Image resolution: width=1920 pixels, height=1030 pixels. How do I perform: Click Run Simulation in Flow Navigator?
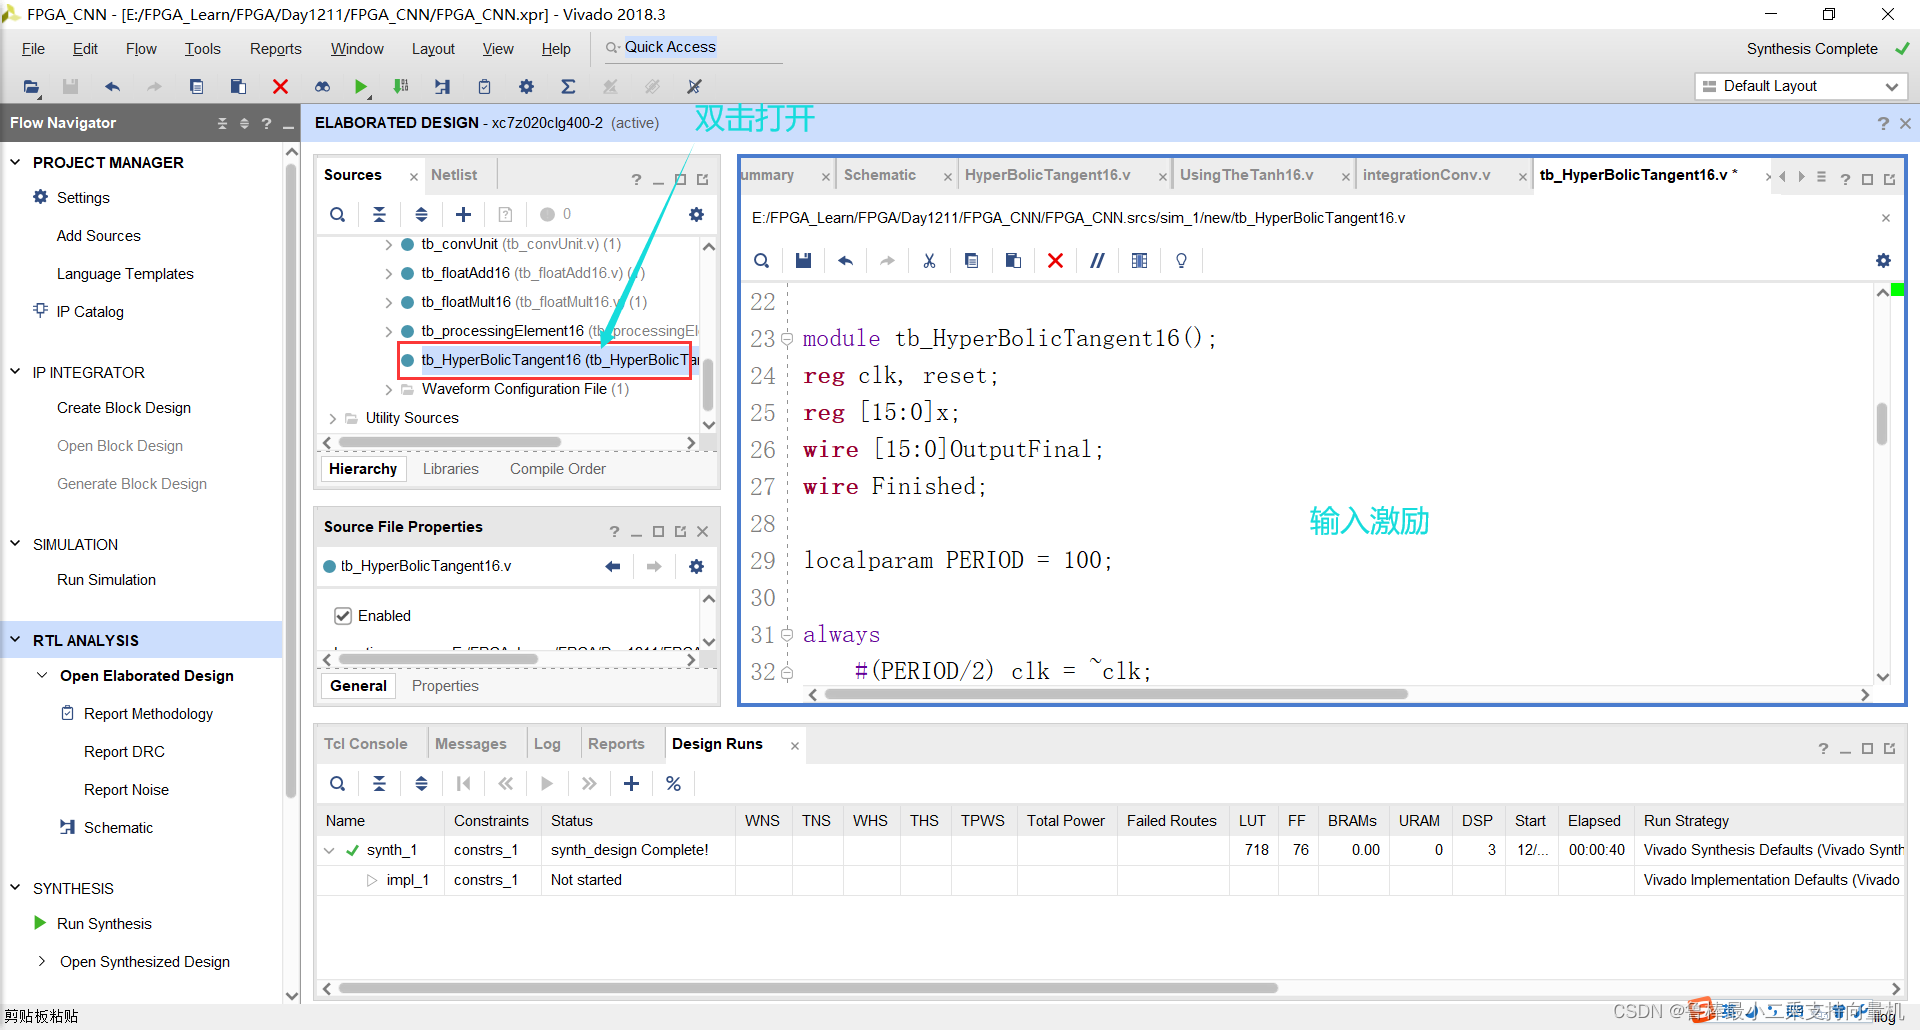click(106, 580)
